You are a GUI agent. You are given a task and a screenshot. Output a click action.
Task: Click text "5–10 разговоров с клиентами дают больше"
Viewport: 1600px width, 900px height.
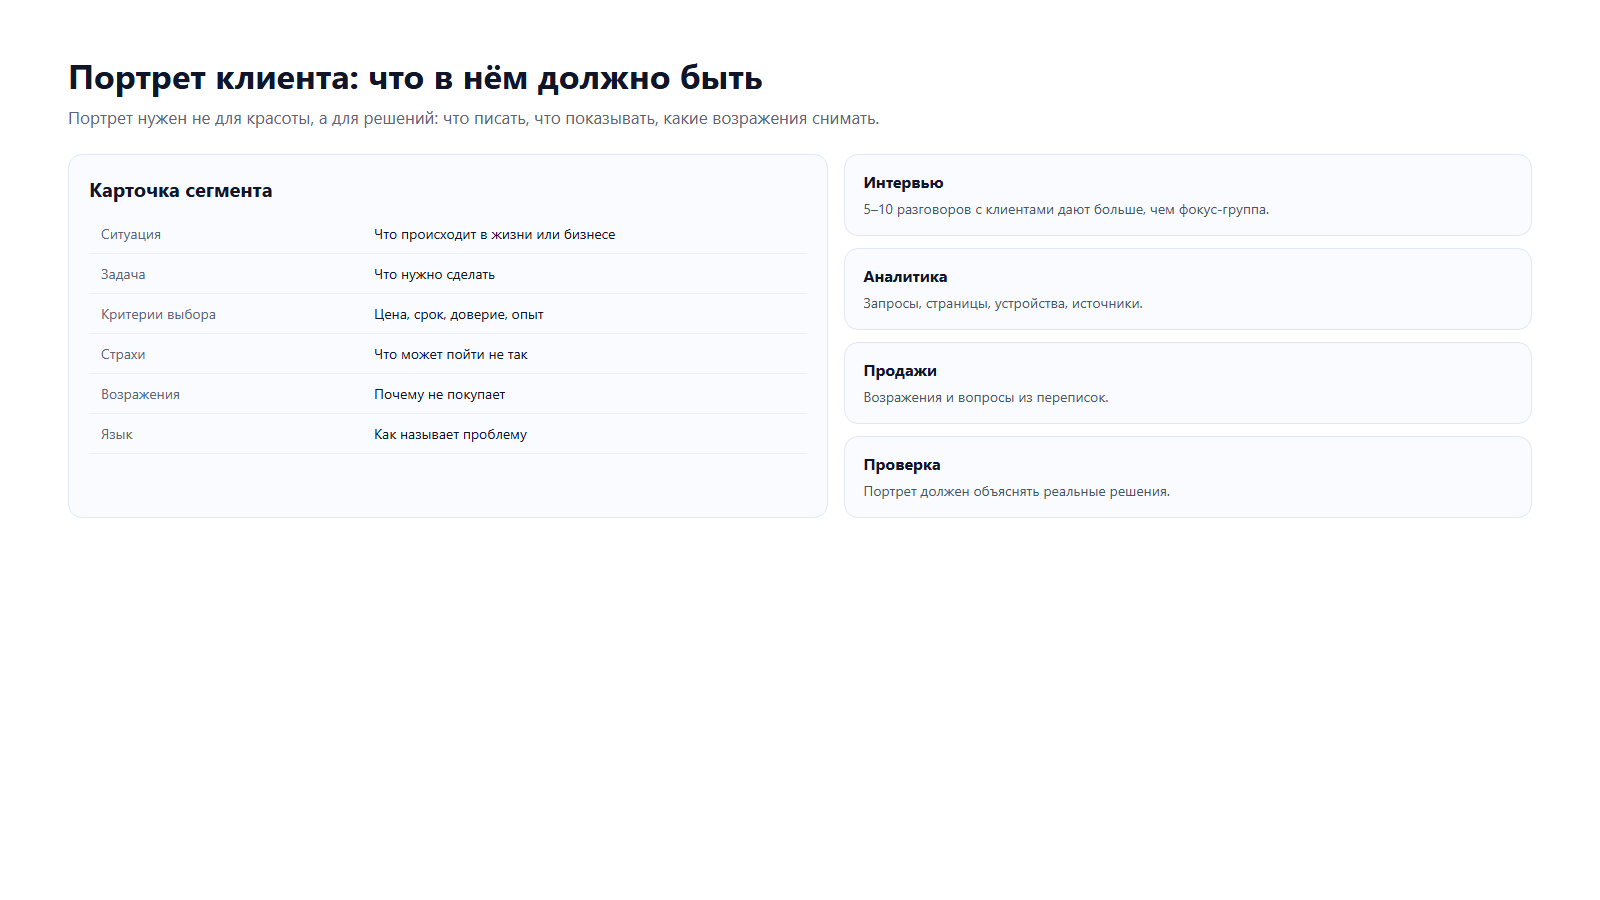(x=1004, y=210)
